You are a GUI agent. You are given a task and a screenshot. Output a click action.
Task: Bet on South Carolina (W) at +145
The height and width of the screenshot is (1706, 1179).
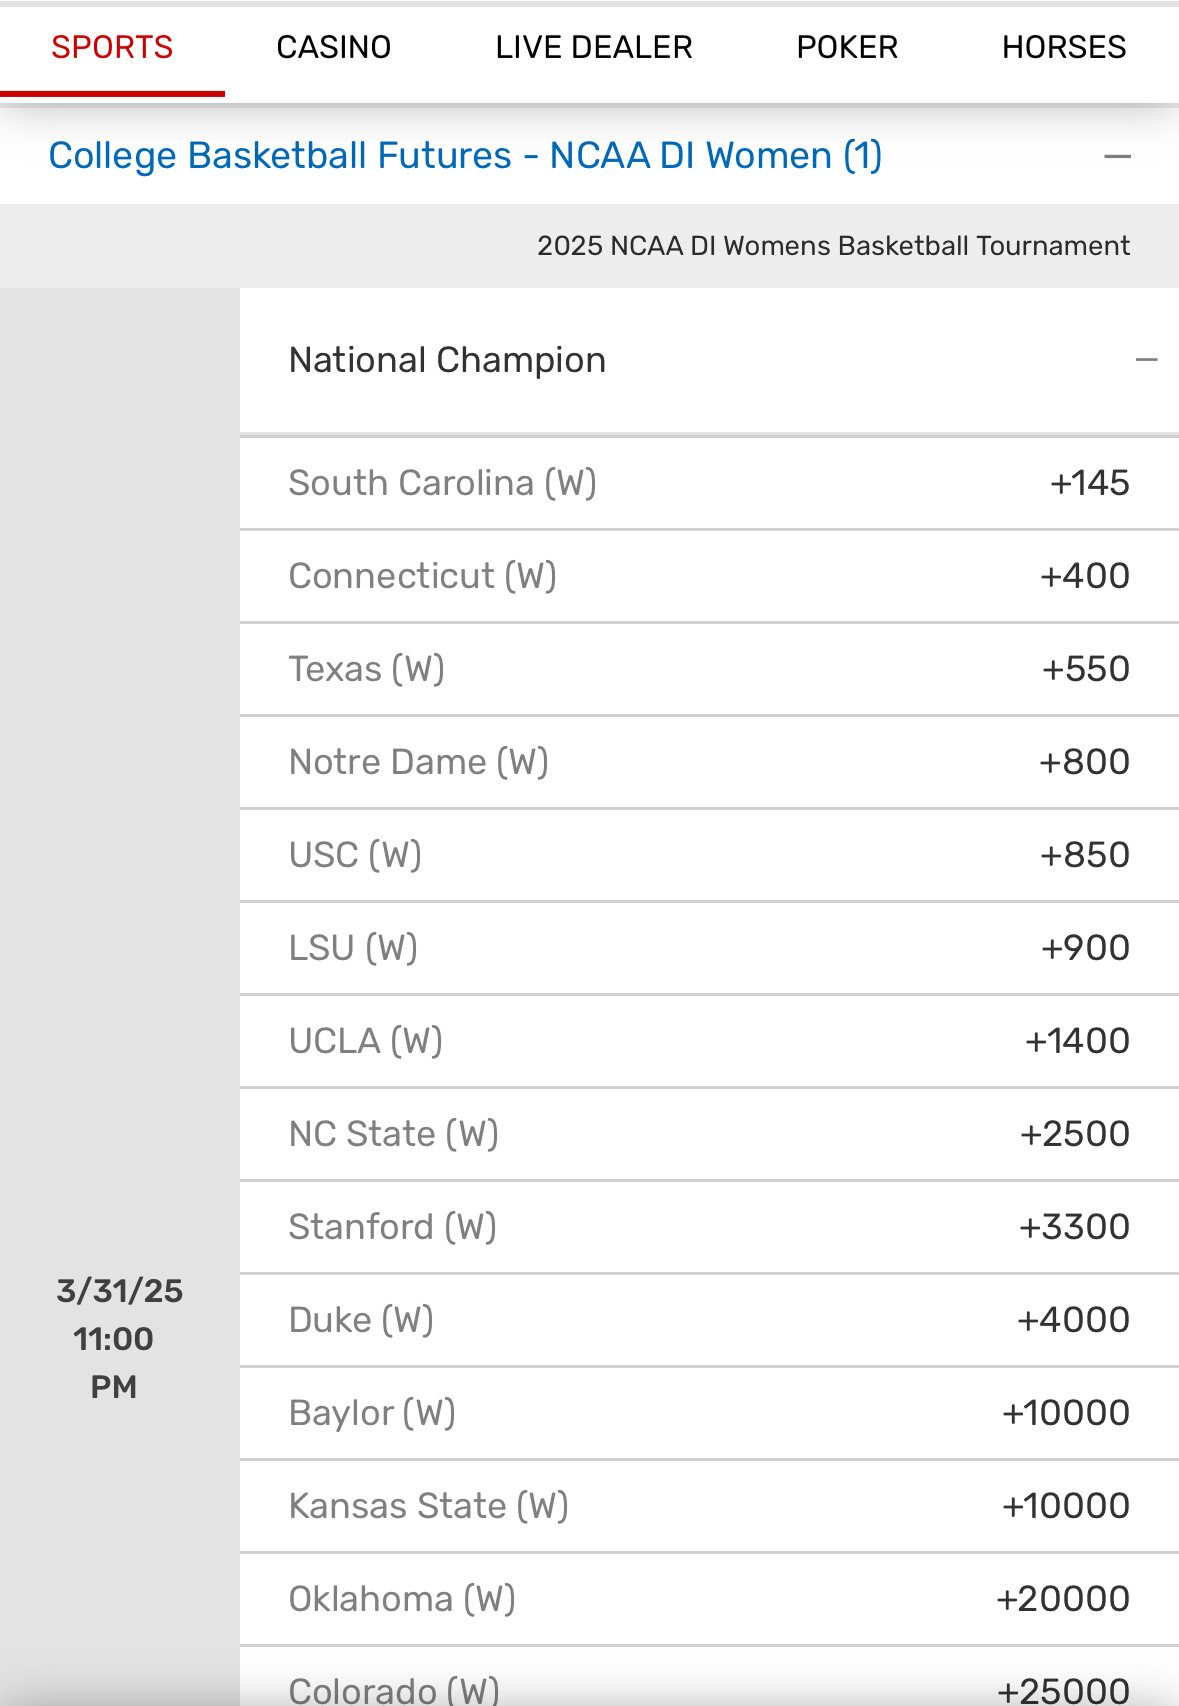pyautogui.click(x=1089, y=483)
